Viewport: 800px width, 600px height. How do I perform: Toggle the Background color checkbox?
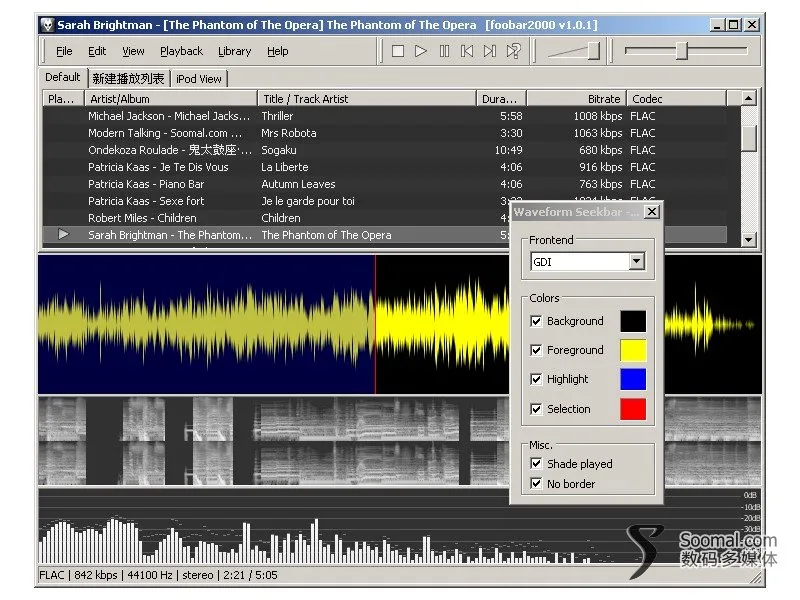(x=536, y=321)
